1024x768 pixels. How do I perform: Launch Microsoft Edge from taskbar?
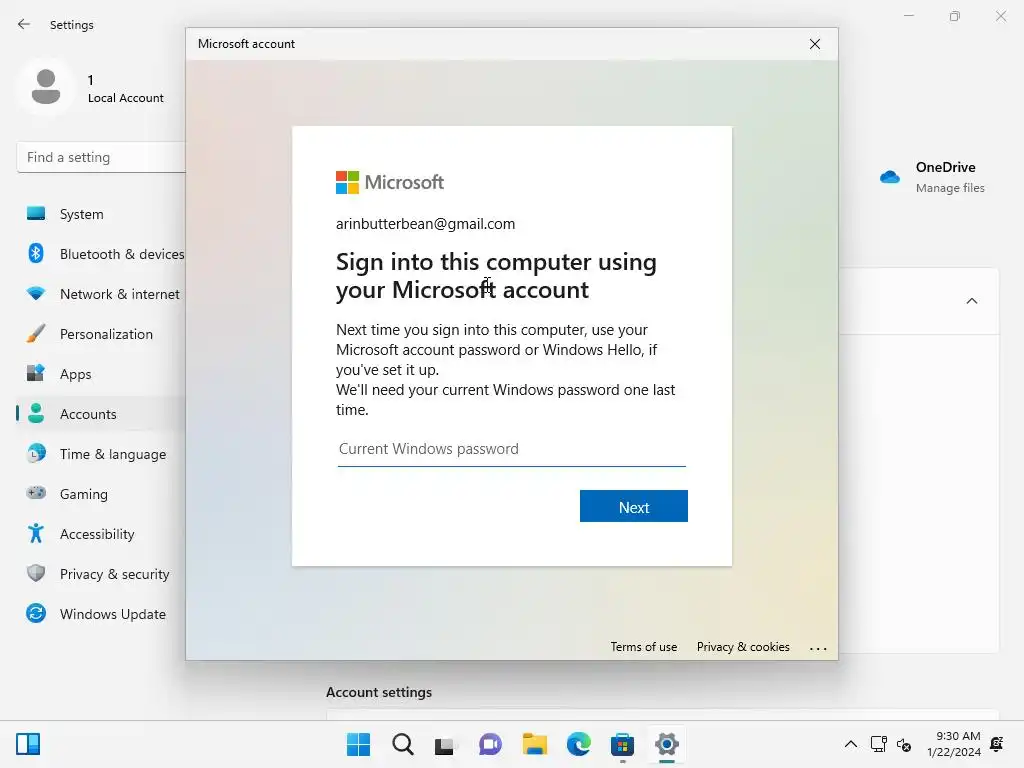click(579, 744)
